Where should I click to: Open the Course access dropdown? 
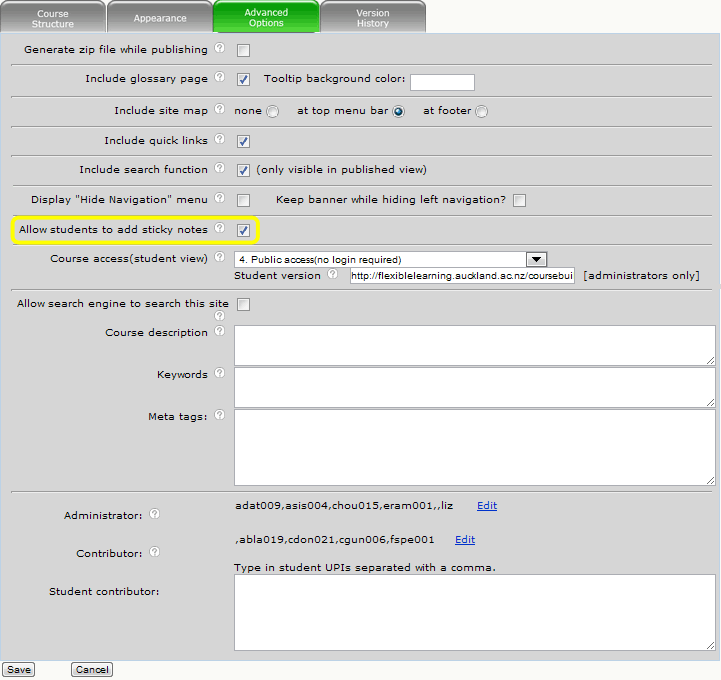click(x=390, y=260)
